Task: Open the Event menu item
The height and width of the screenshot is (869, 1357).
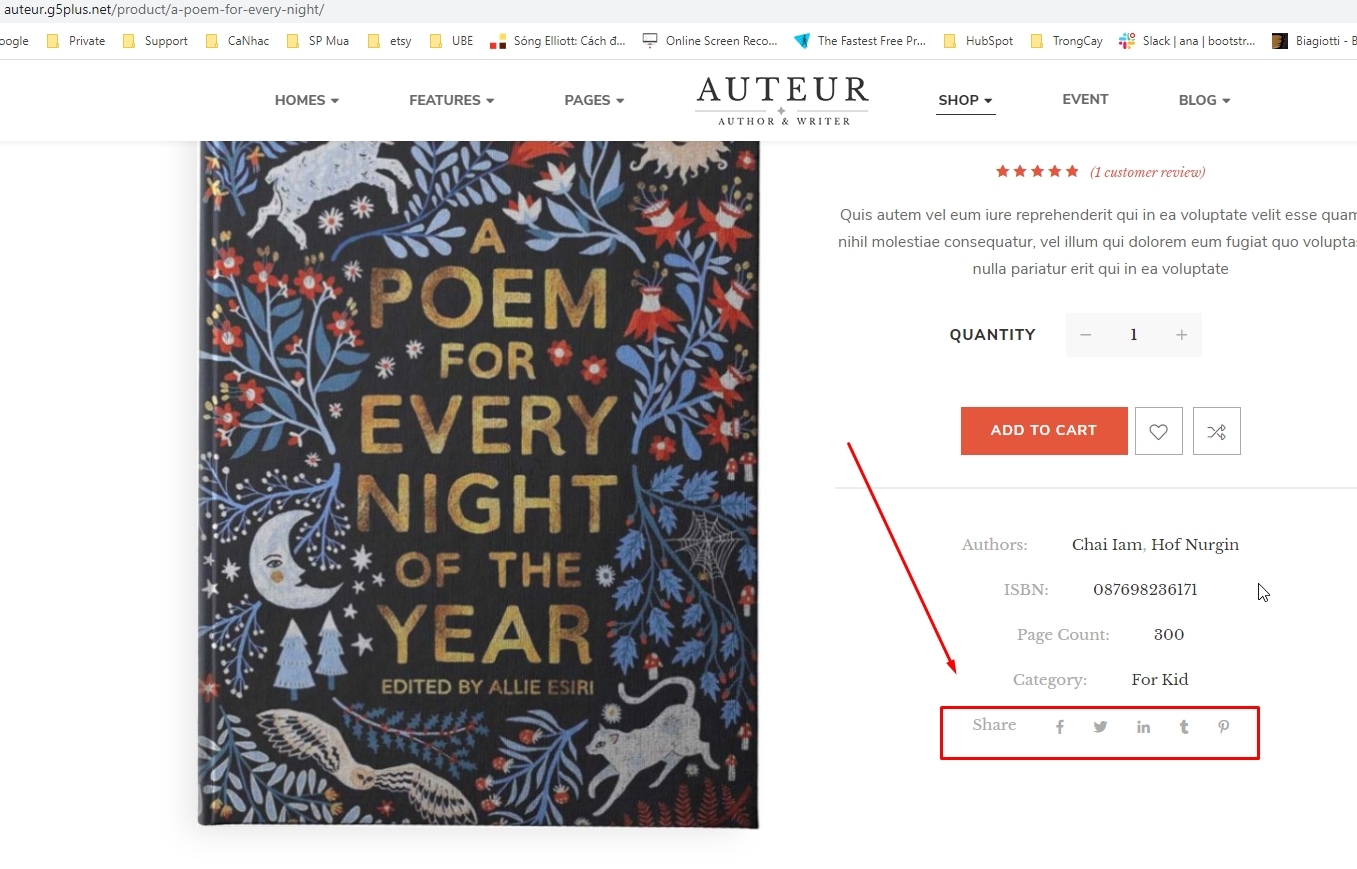Action: (x=1085, y=99)
